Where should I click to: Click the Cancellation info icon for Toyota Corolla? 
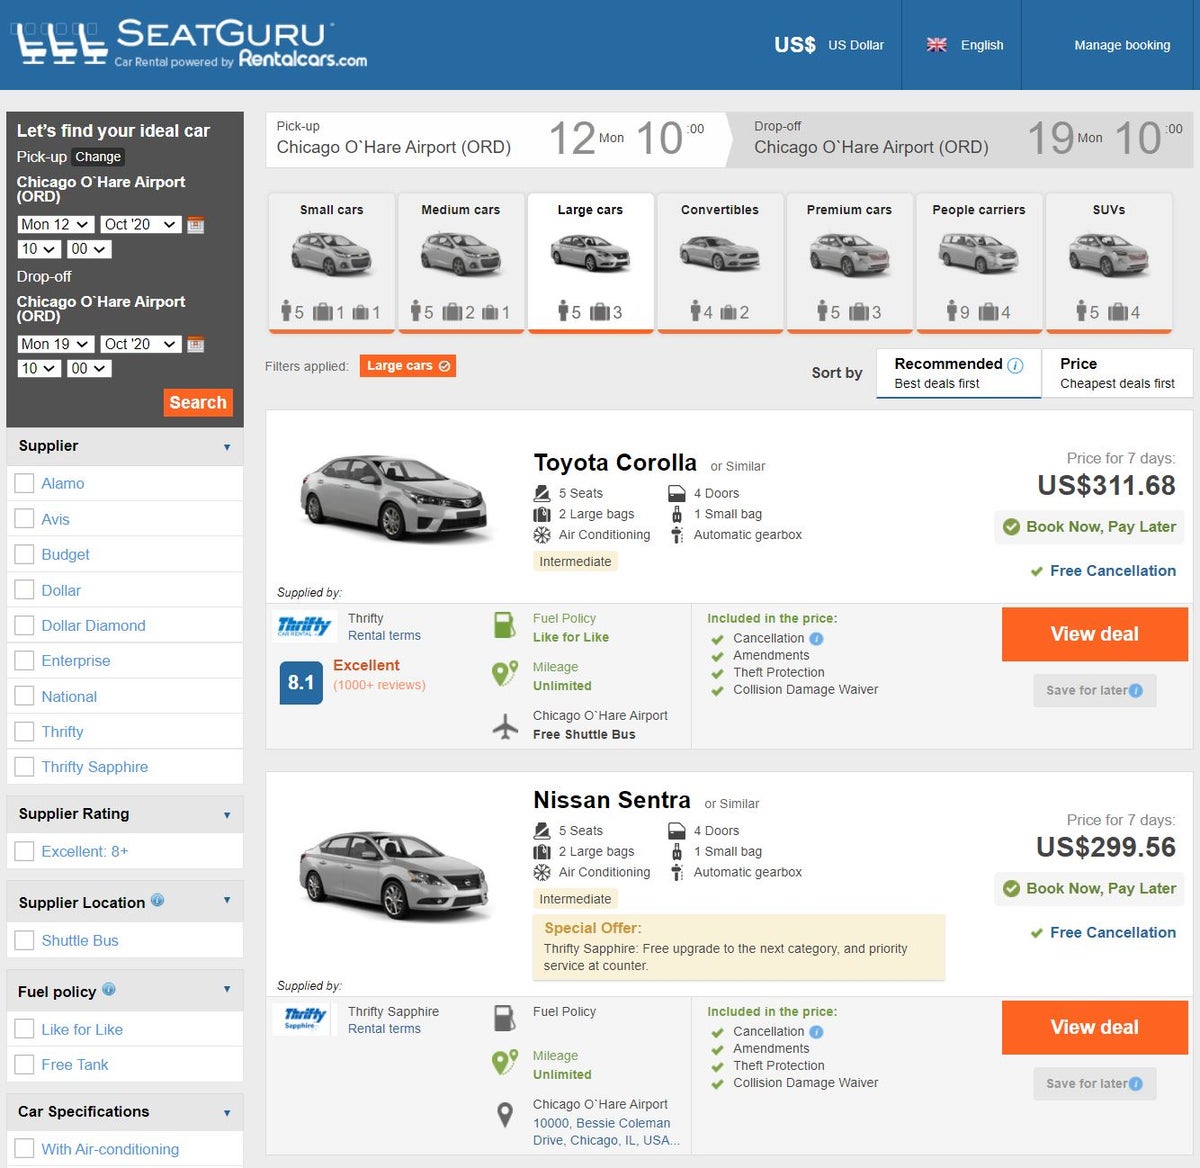click(816, 637)
